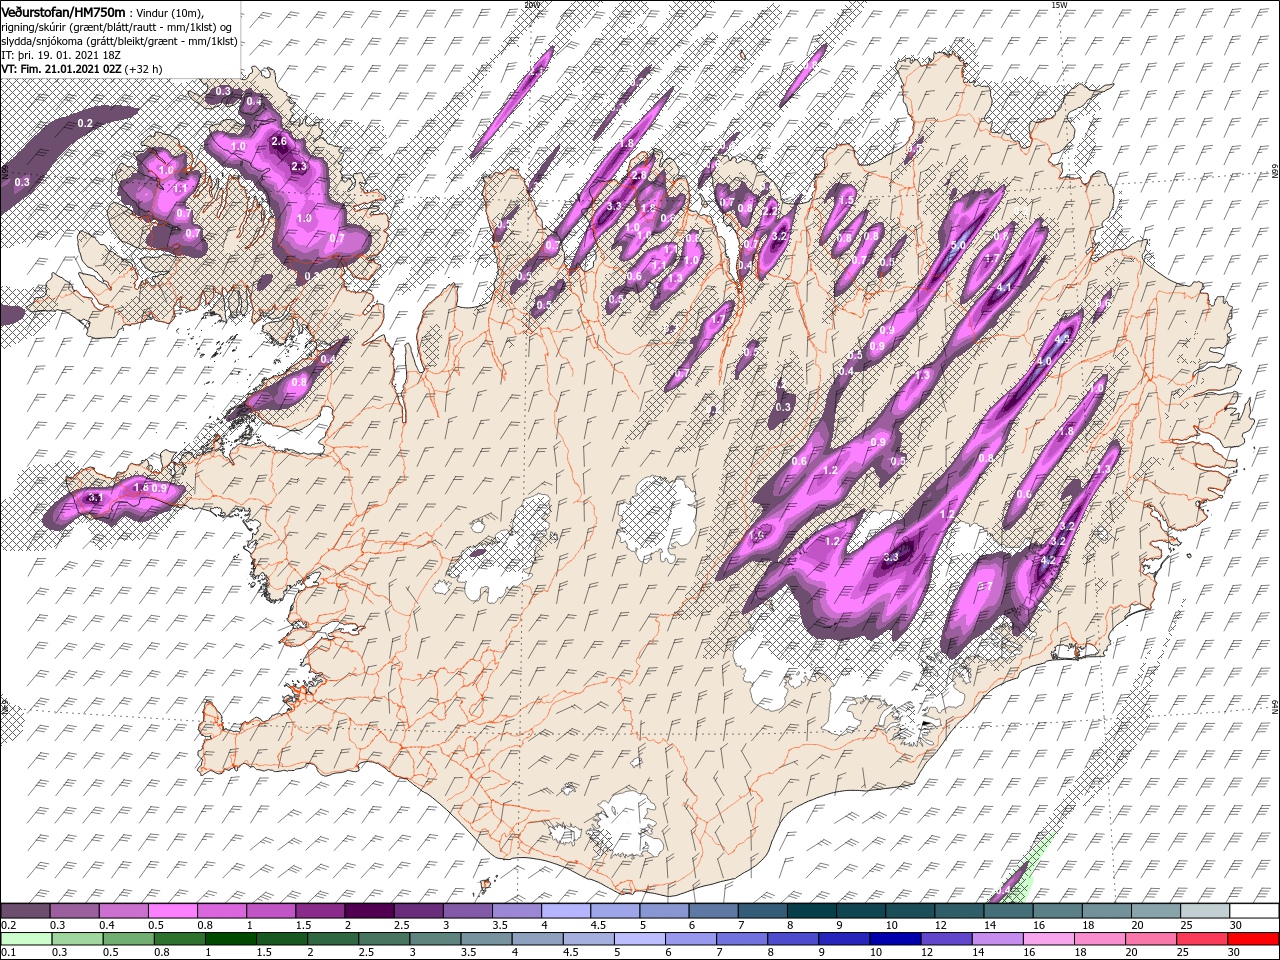This screenshot has width=1280, height=960.
Task: Click the purple 1–1.5 swatch in top legend row
Action: [x=271, y=911]
